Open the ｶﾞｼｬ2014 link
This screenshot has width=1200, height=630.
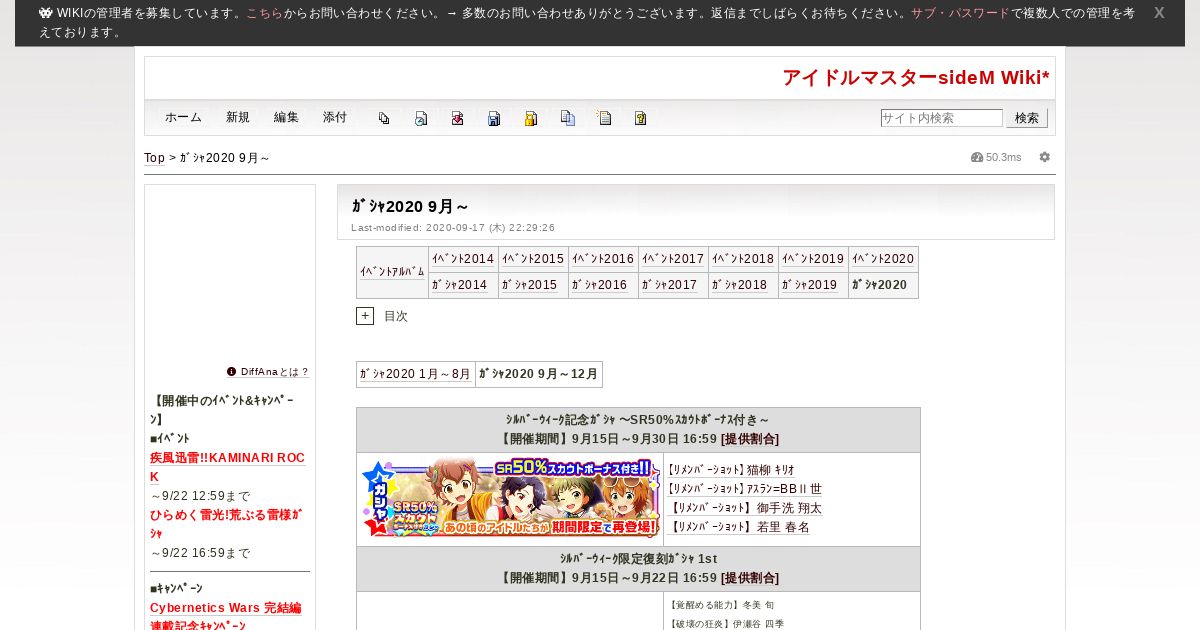(x=460, y=285)
